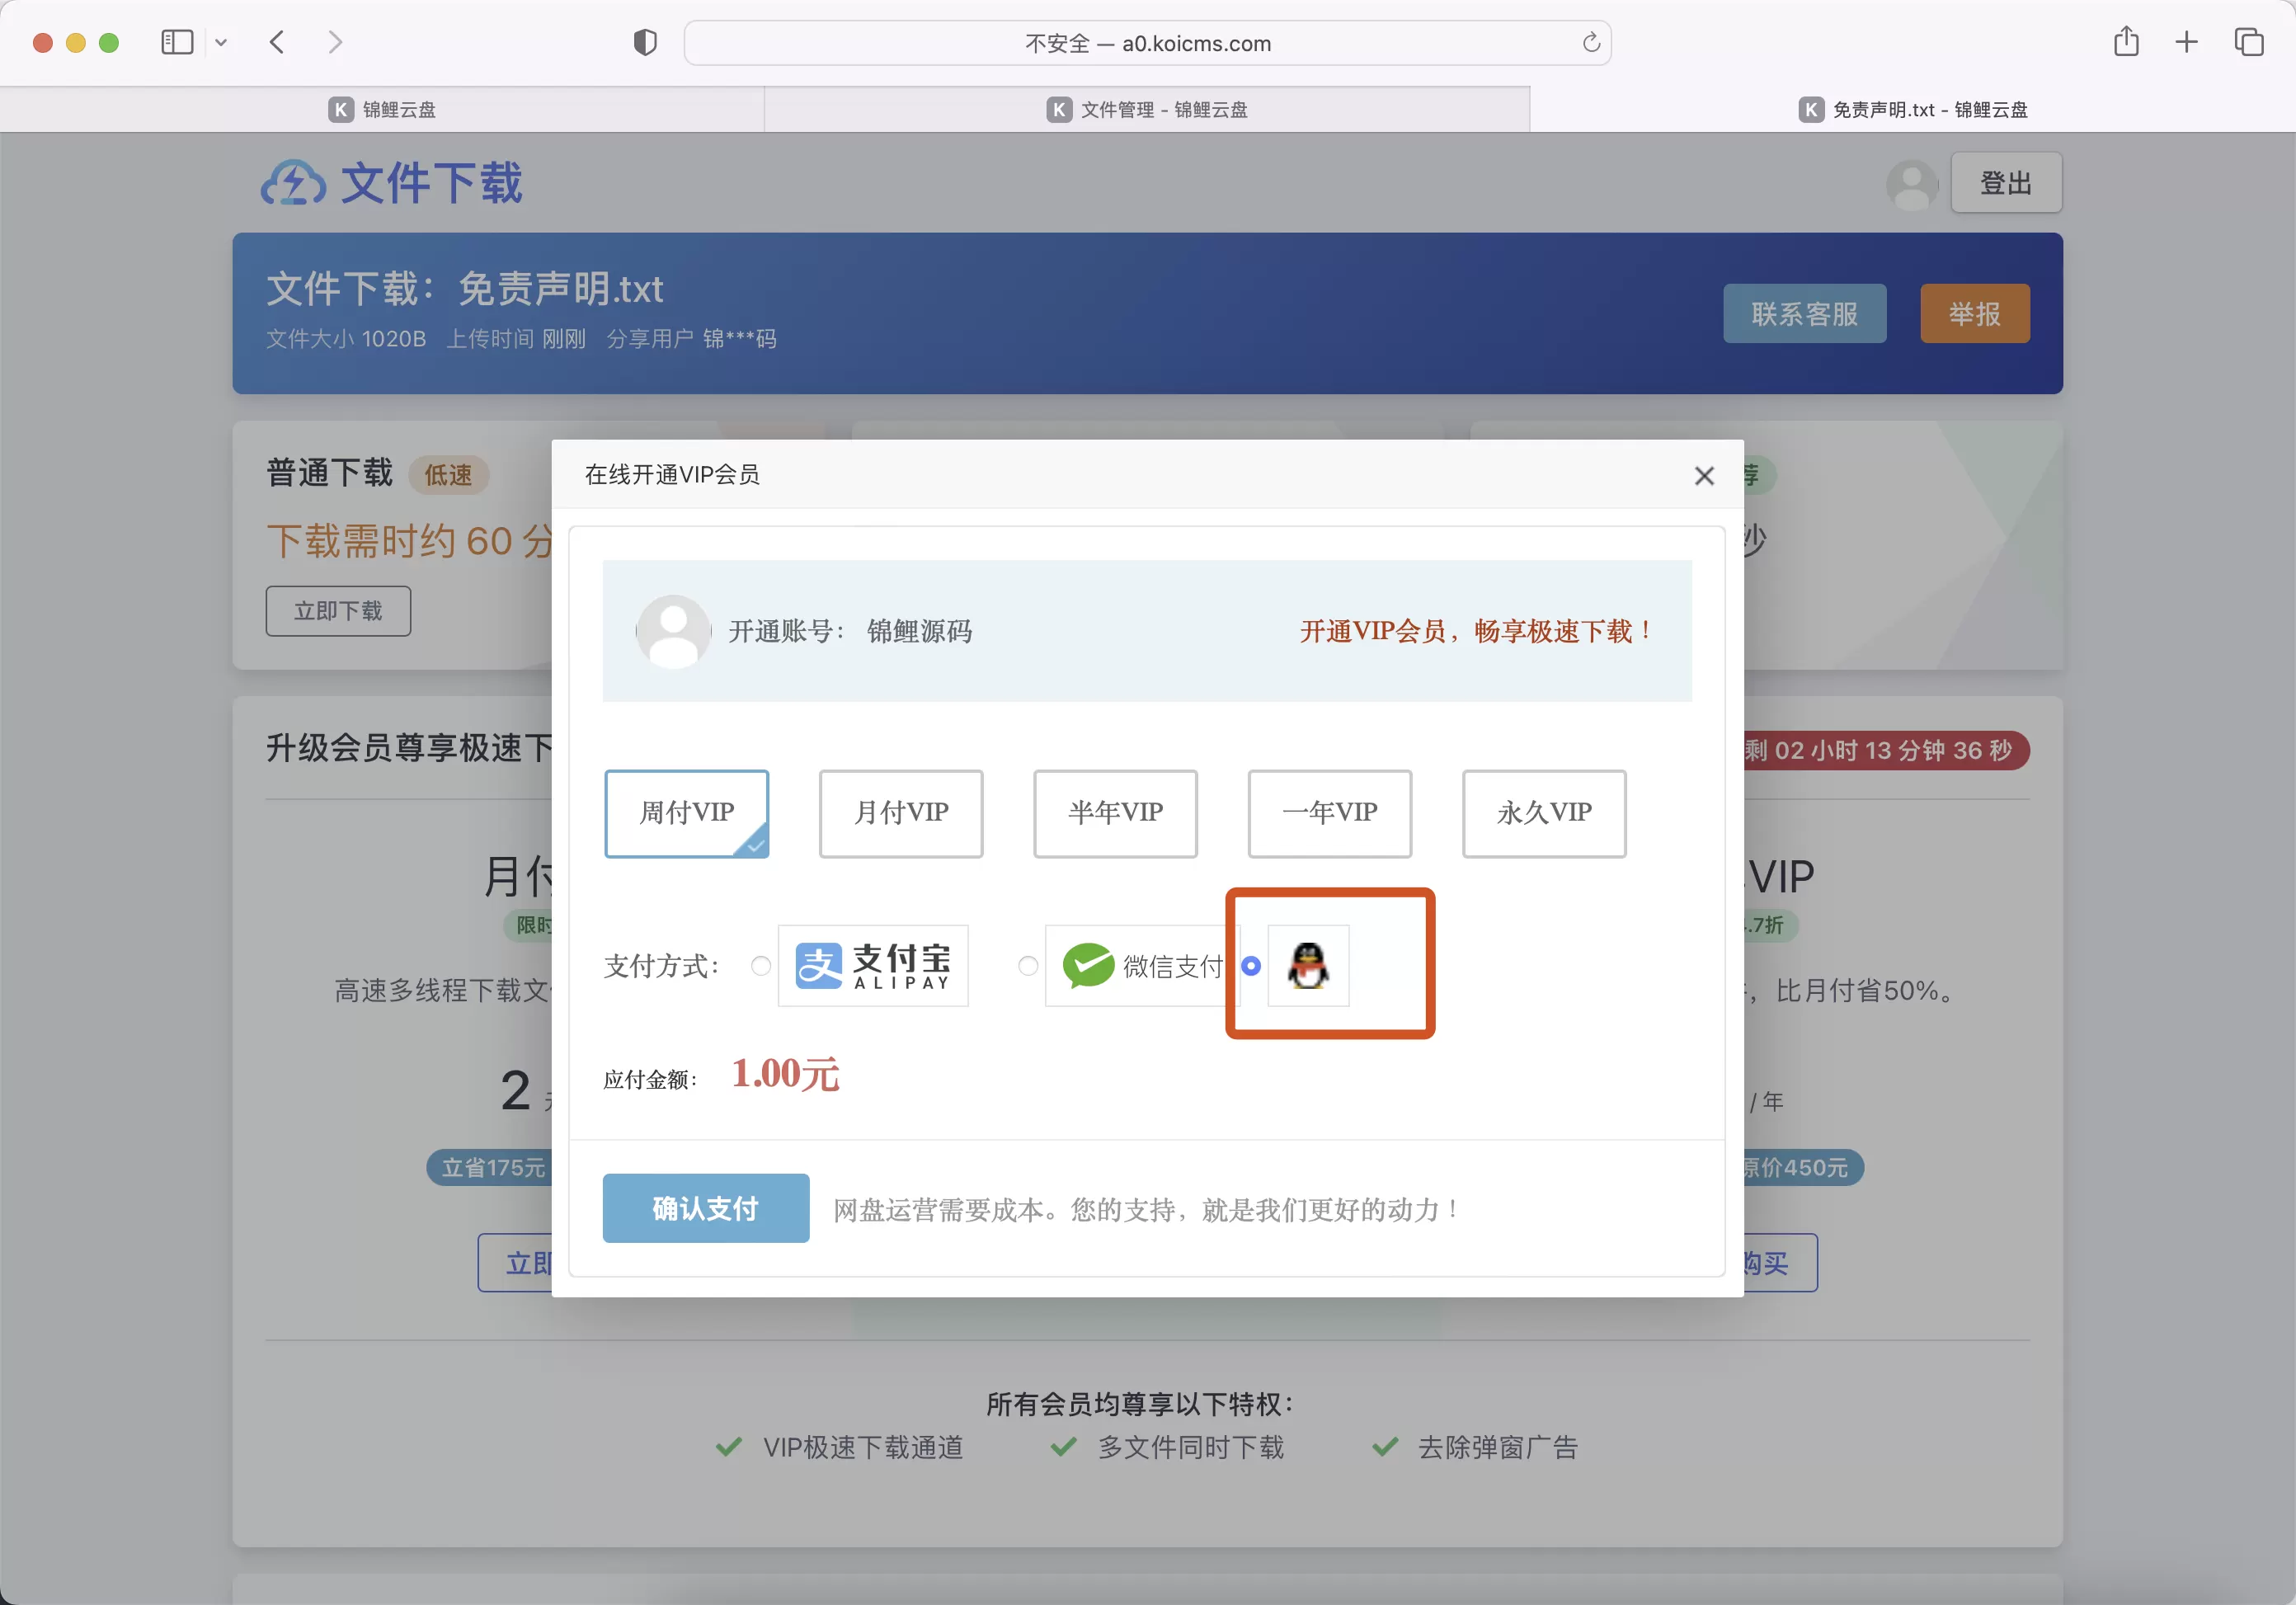Select the 月付VIP plan
This screenshot has width=2296, height=1605.
click(901, 813)
